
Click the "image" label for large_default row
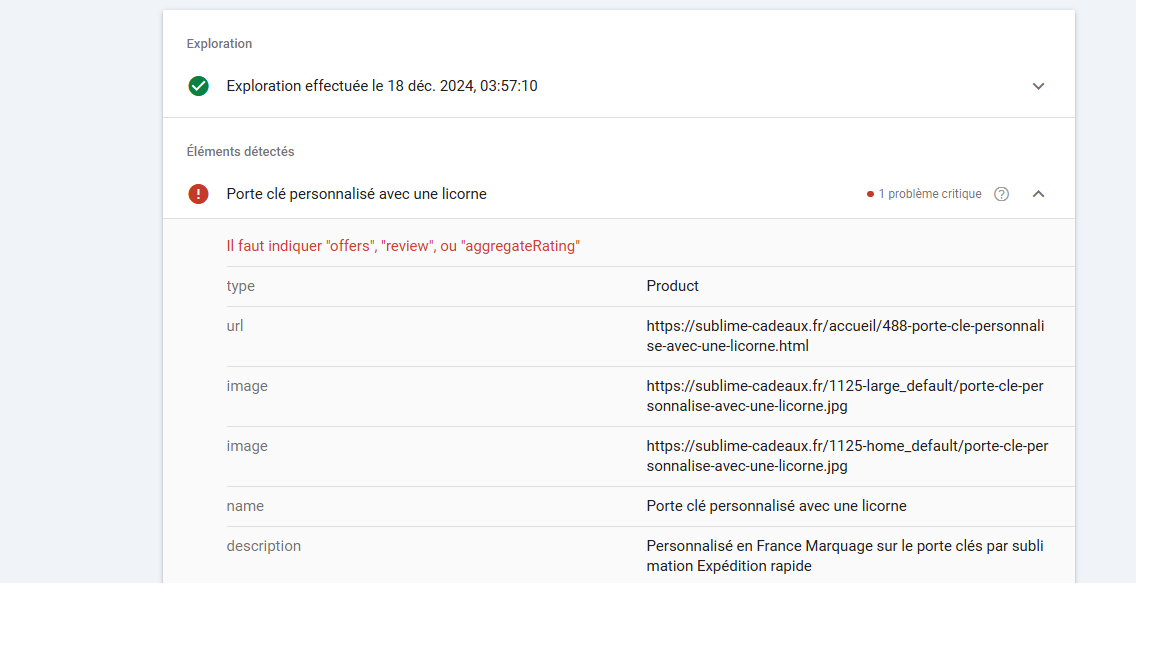coord(247,386)
